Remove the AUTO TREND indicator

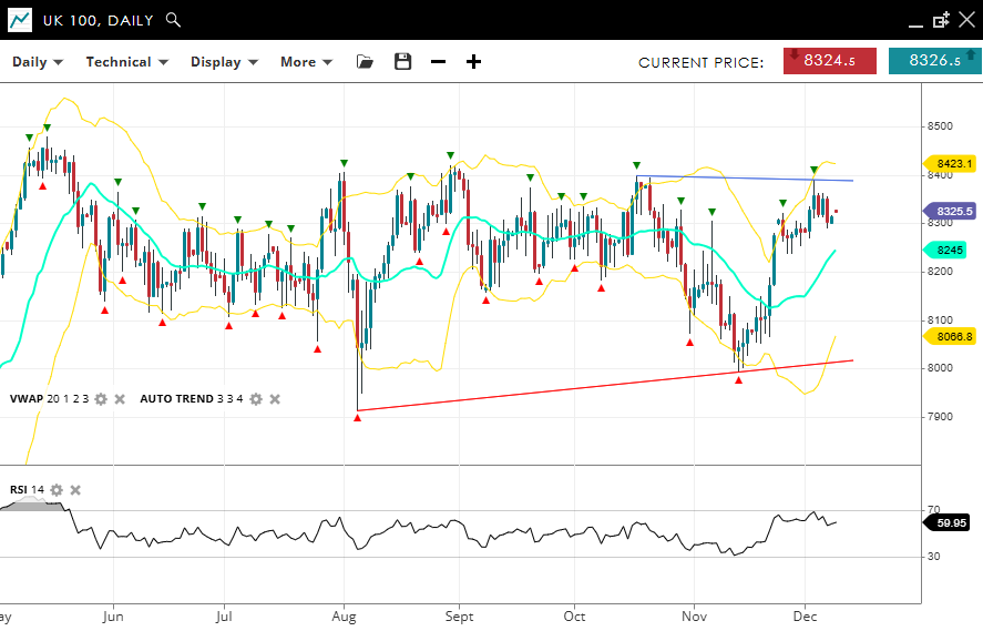tap(275, 399)
